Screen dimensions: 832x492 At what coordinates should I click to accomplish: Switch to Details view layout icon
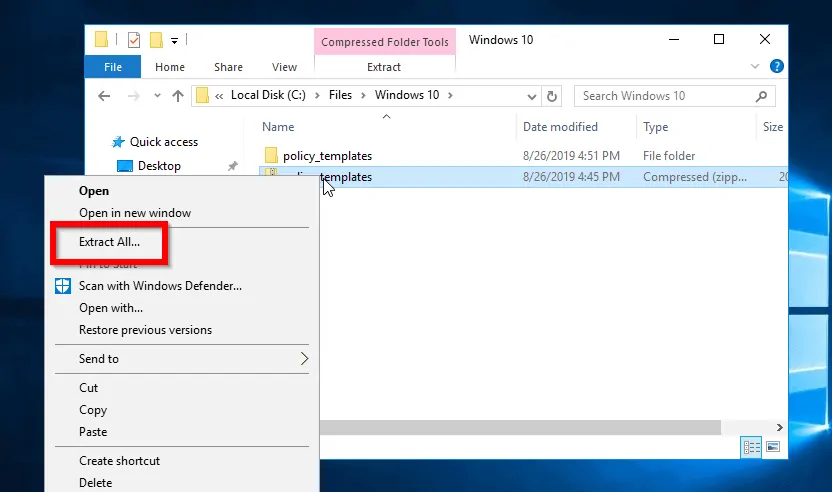point(749,447)
